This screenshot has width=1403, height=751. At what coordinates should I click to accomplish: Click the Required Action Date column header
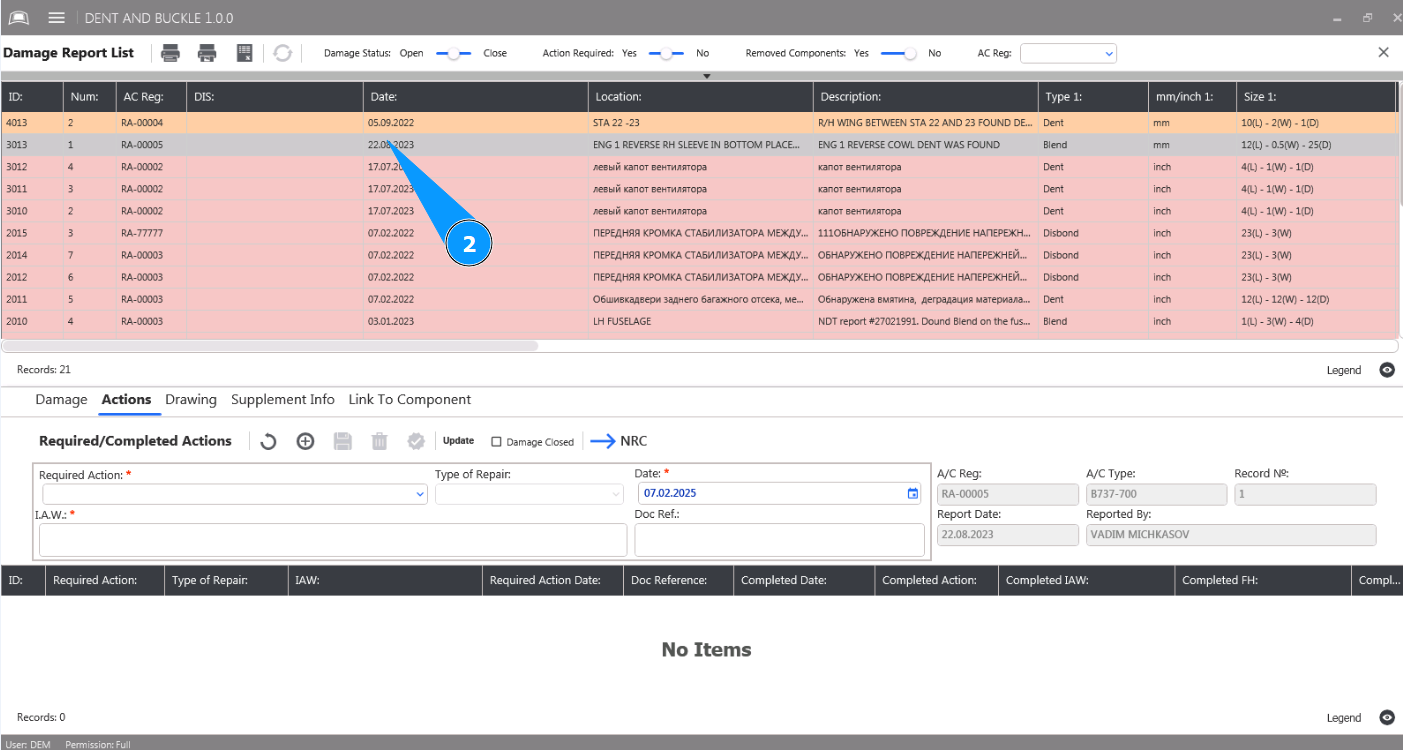click(553, 580)
